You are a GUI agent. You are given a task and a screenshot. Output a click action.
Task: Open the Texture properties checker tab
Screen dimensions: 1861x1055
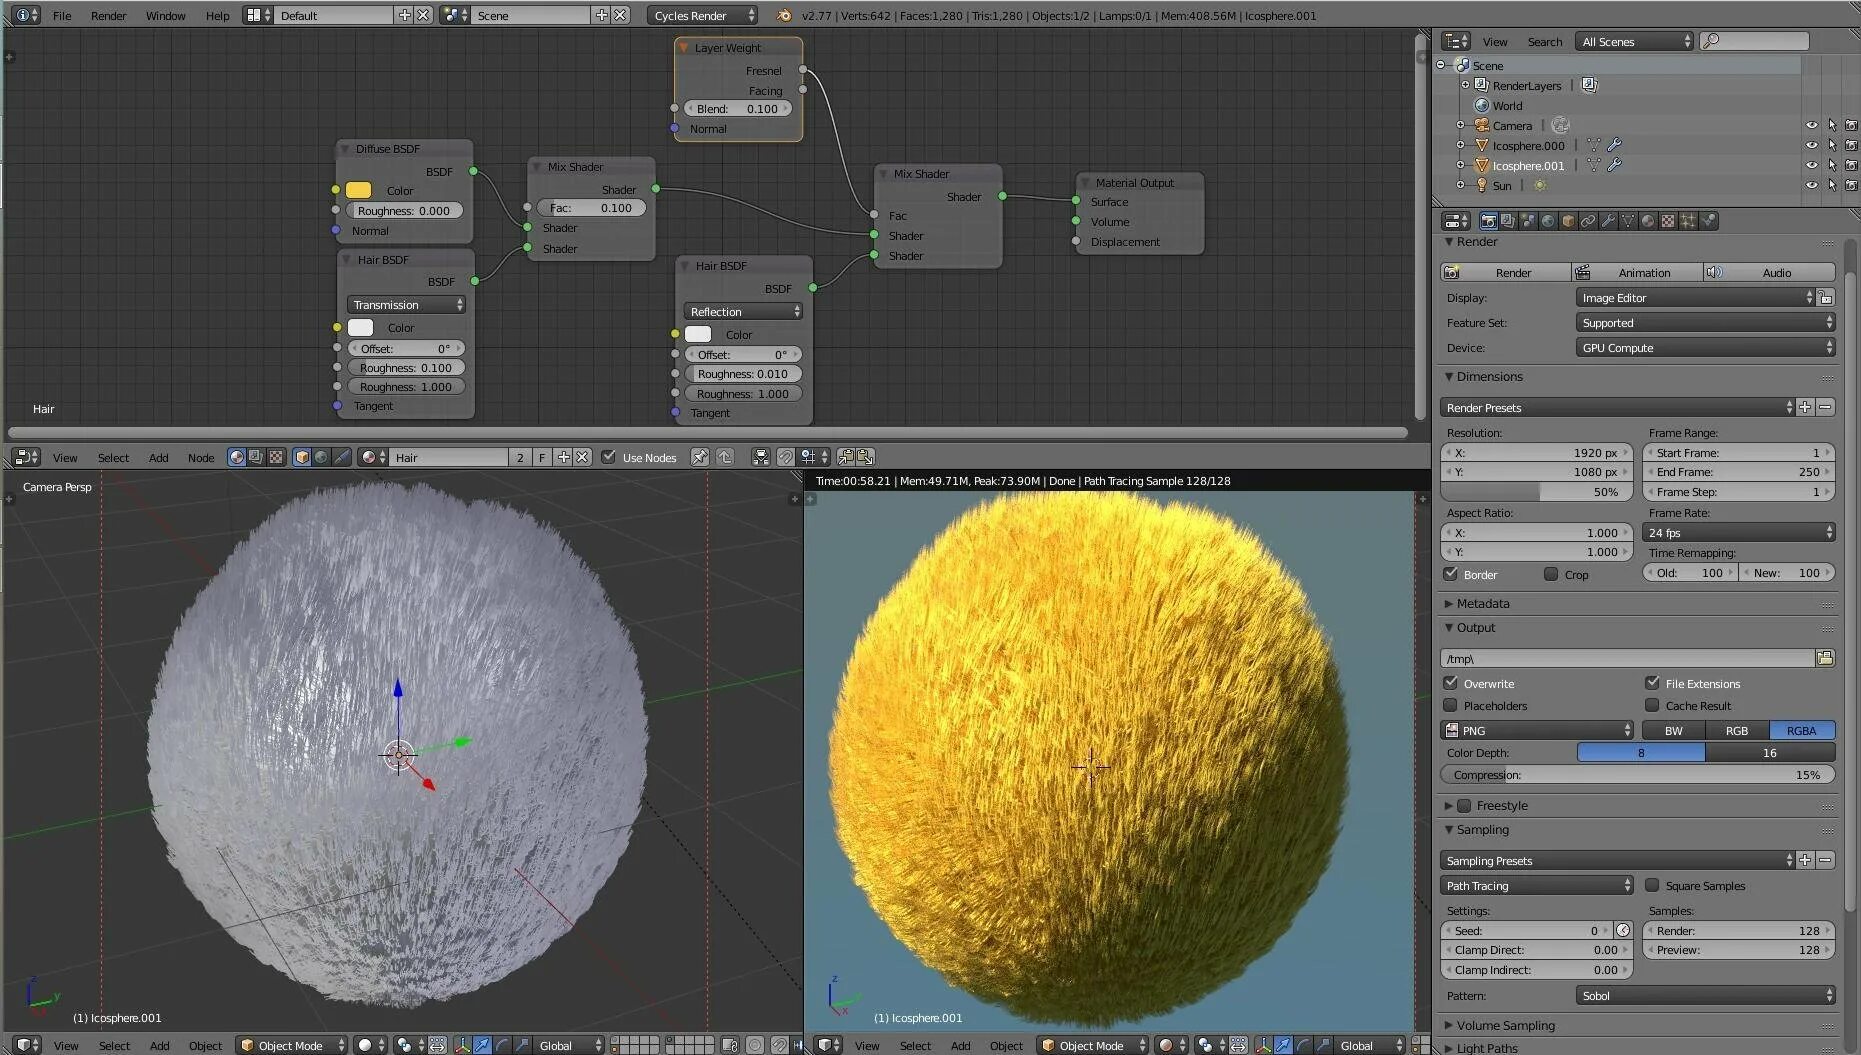click(1668, 221)
